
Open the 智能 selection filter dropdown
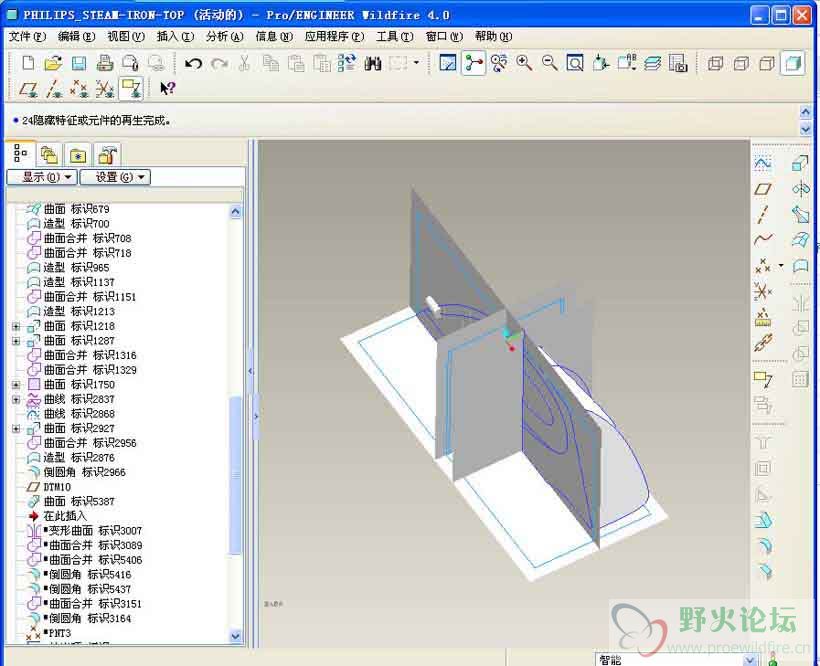749,660
